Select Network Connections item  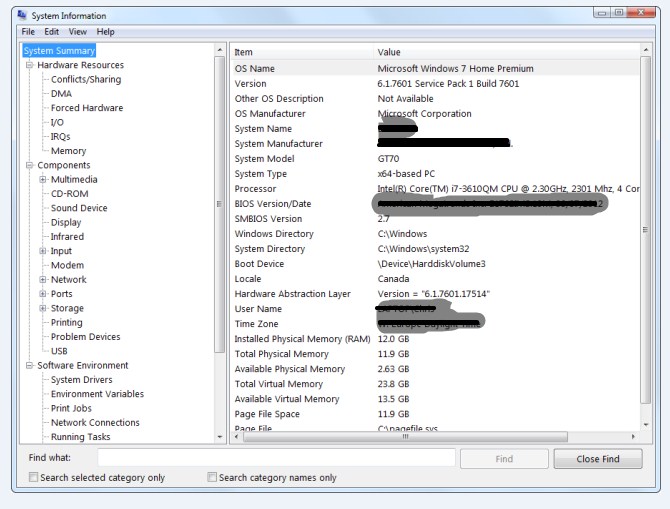click(95, 422)
